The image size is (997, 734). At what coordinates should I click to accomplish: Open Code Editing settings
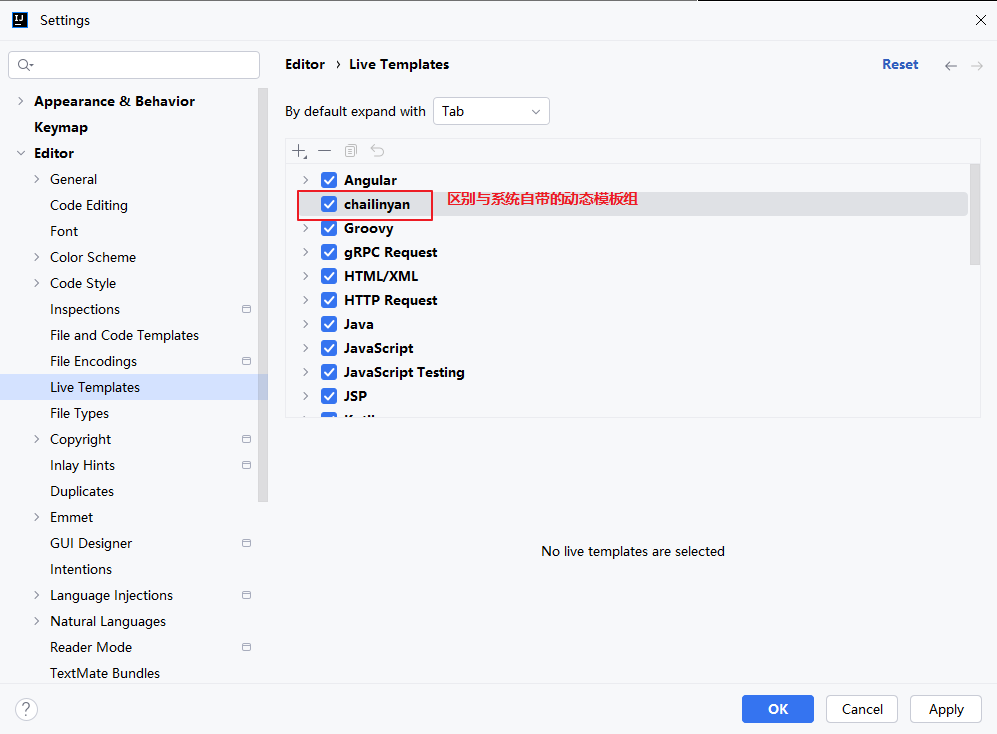(89, 205)
